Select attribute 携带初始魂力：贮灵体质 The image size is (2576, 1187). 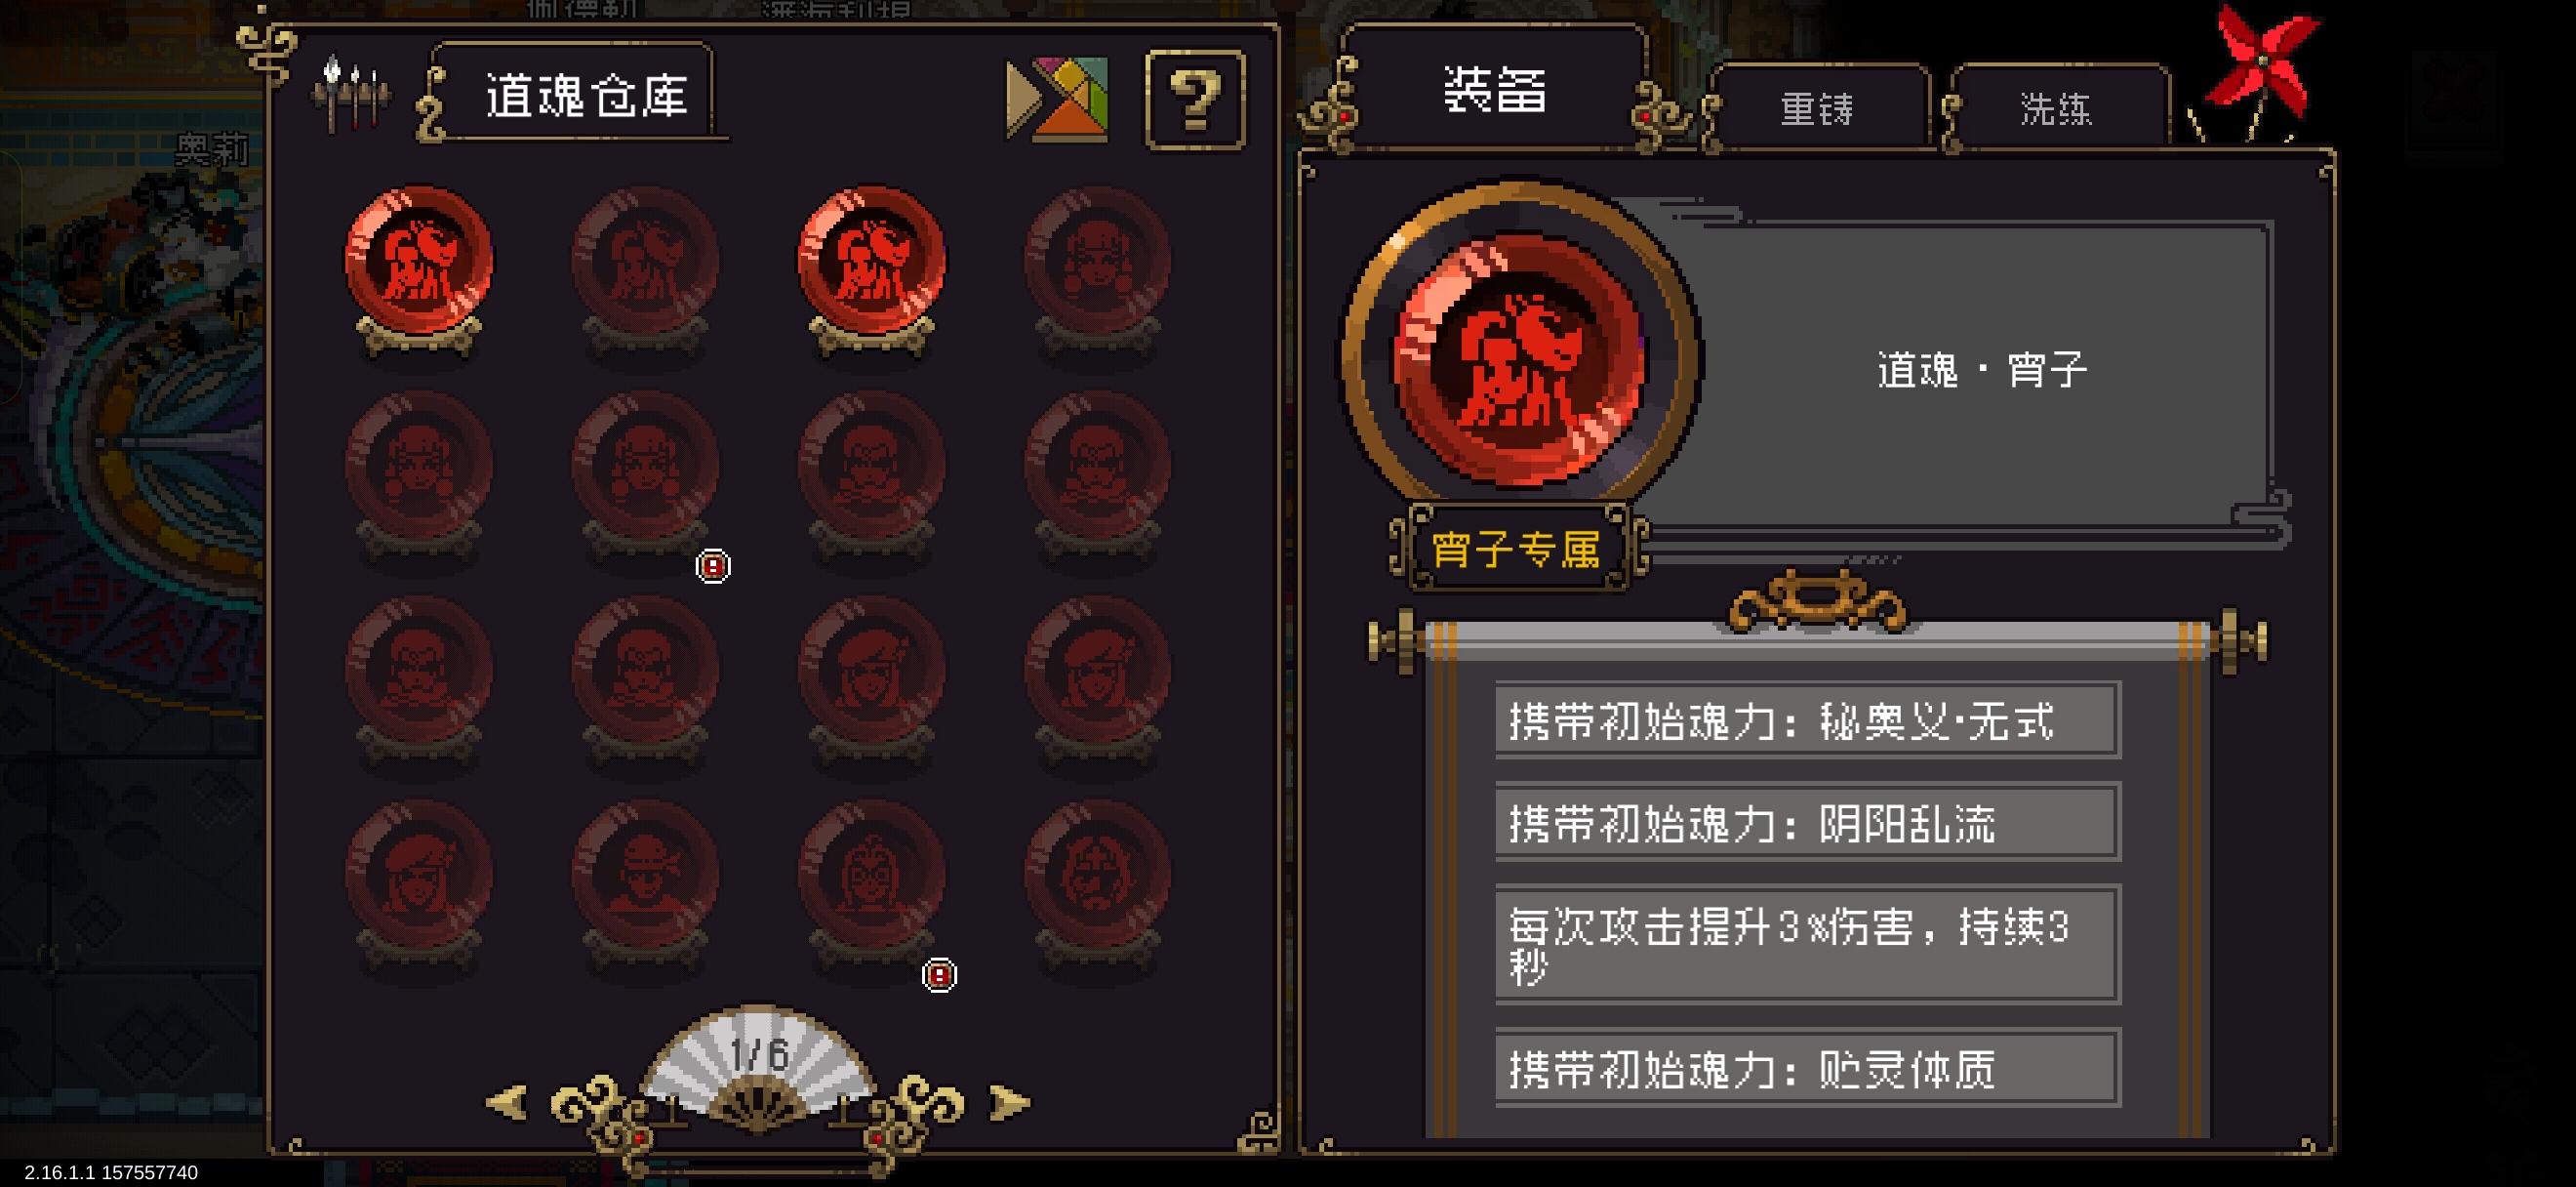click(1808, 1068)
